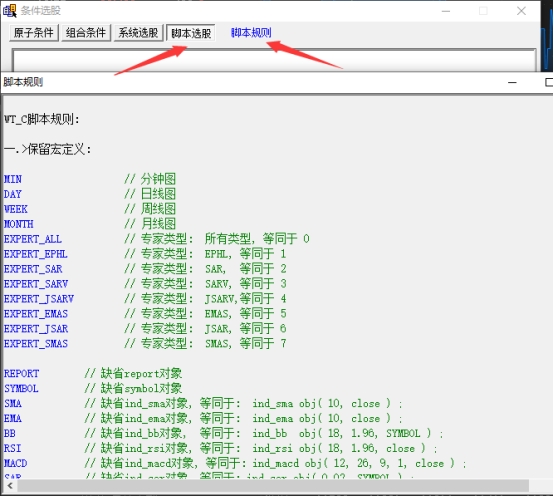Open the 组合条件 tab button

coord(86,33)
